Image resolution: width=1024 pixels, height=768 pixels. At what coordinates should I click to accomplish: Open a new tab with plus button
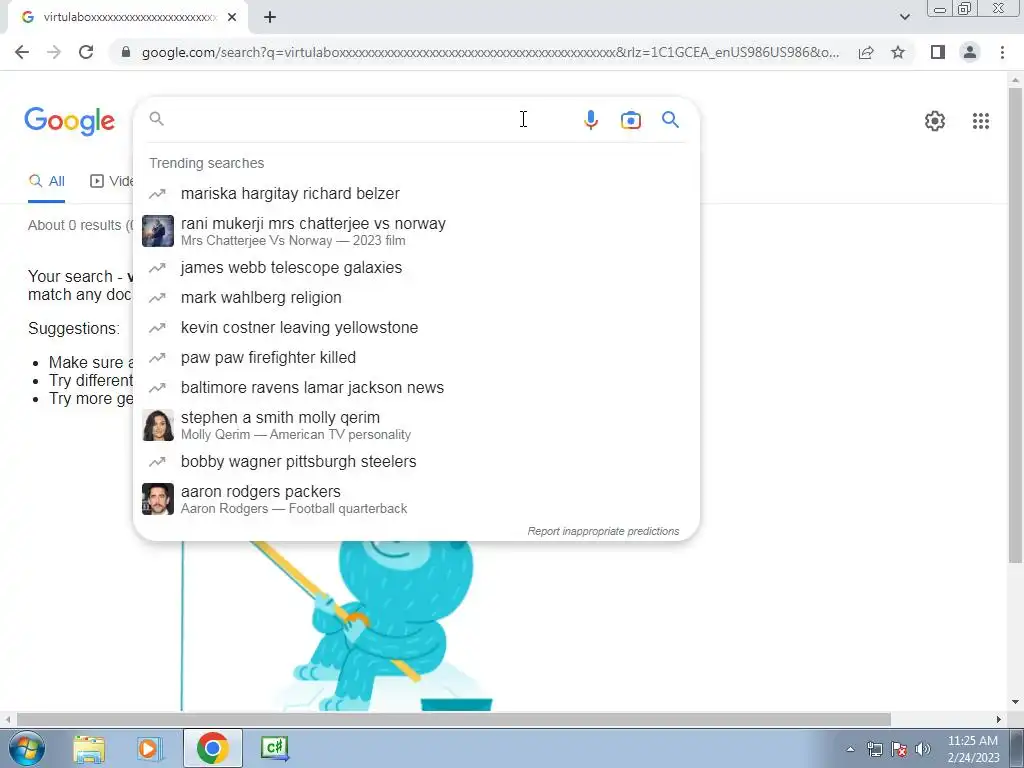click(270, 18)
